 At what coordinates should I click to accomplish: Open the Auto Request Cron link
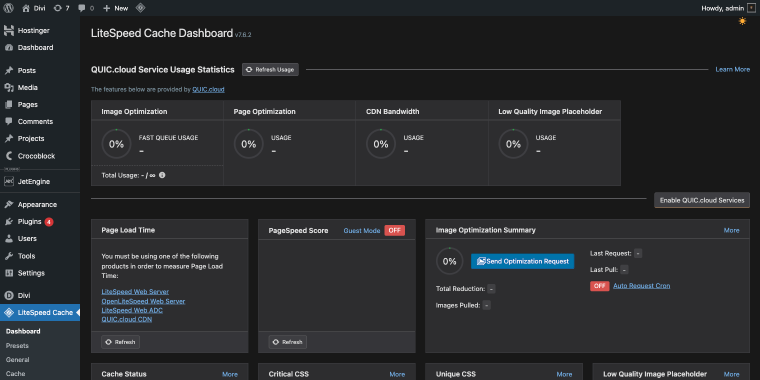(x=642, y=286)
